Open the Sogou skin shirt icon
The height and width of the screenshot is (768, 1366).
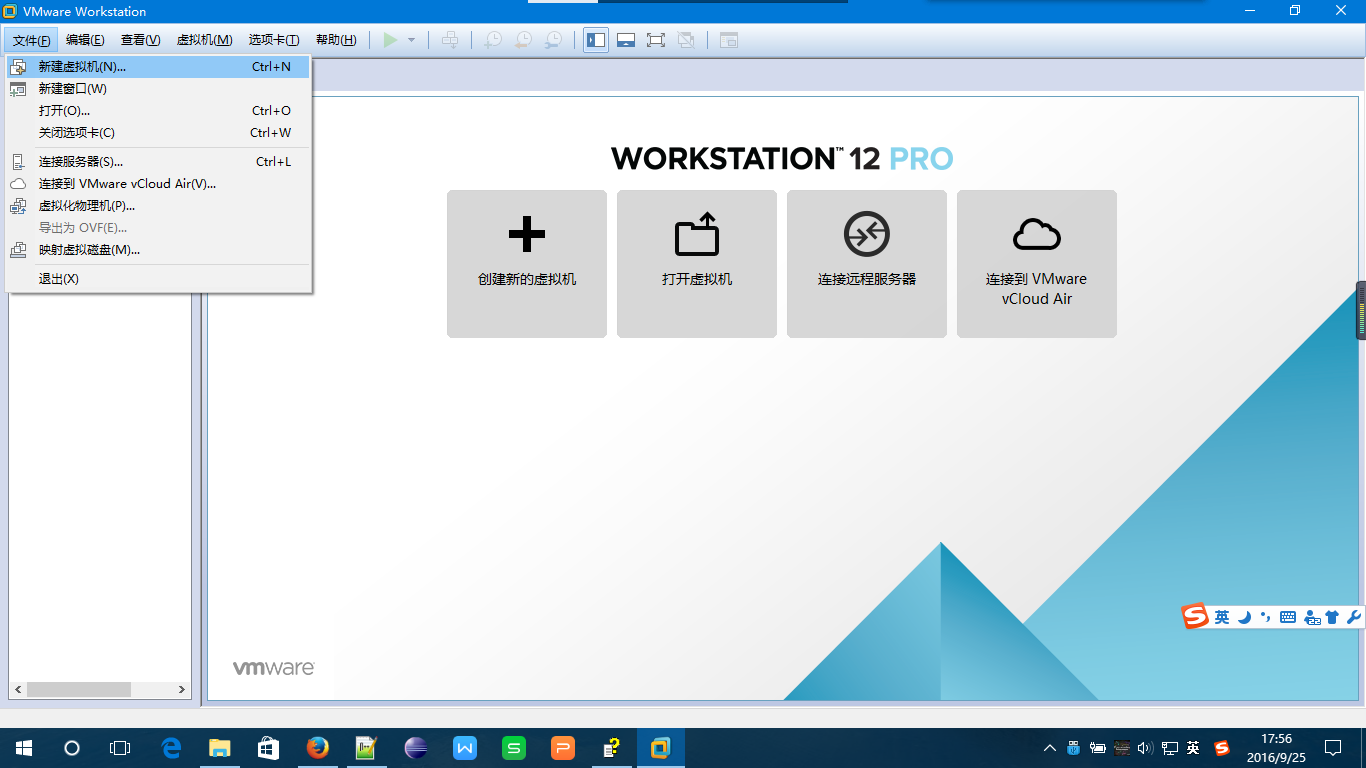click(x=1332, y=618)
